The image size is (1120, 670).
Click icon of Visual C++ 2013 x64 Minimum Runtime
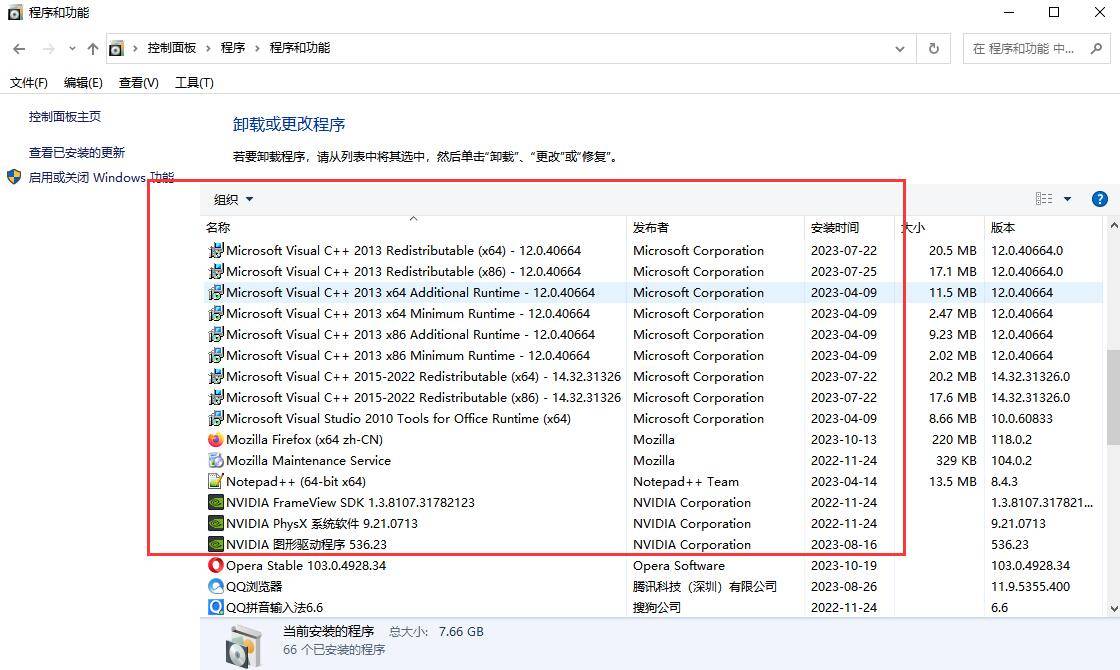pos(216,314)
